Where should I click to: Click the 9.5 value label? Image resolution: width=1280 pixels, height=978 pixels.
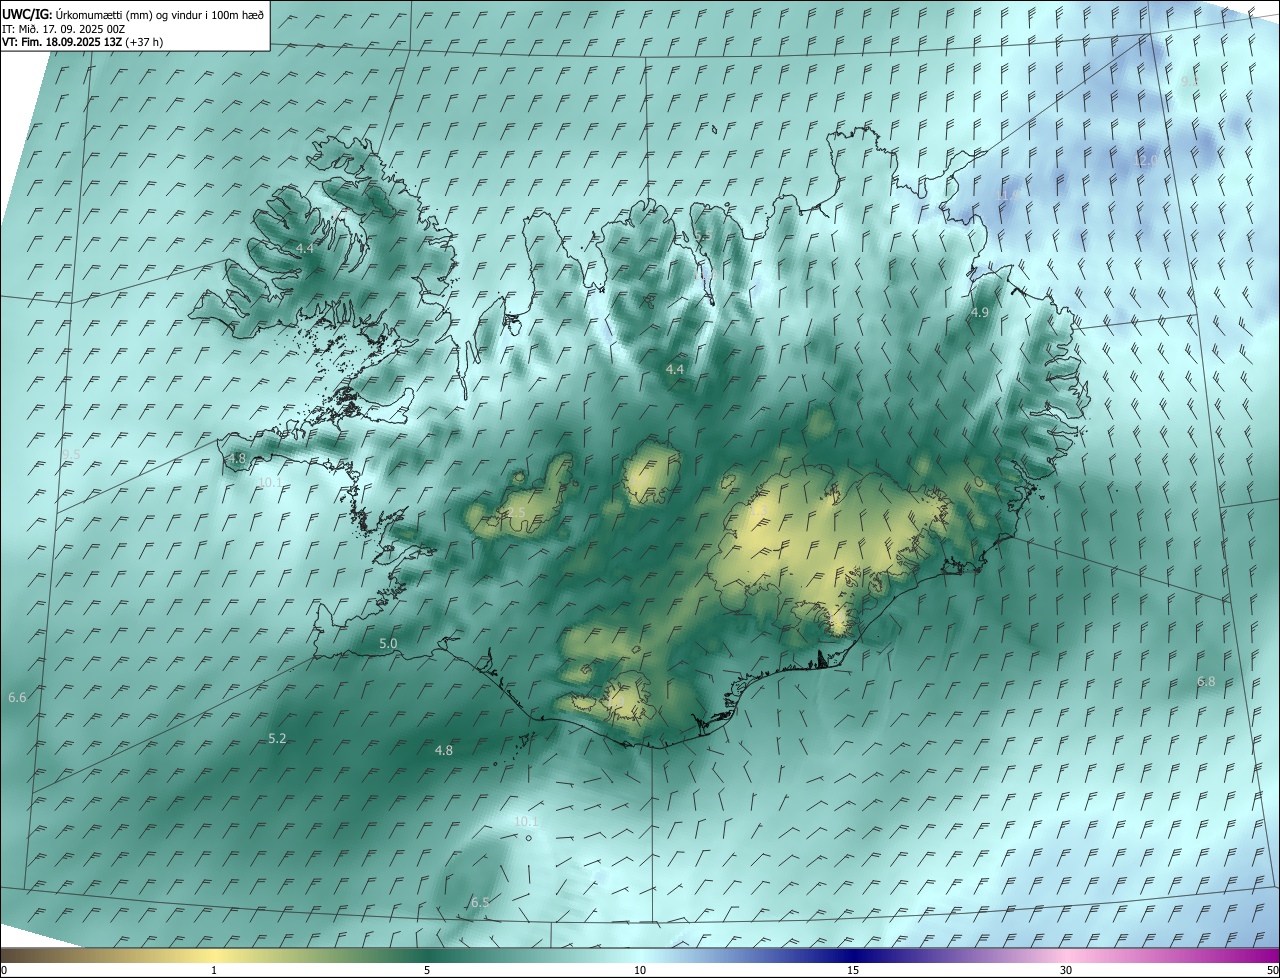[70, 454]
